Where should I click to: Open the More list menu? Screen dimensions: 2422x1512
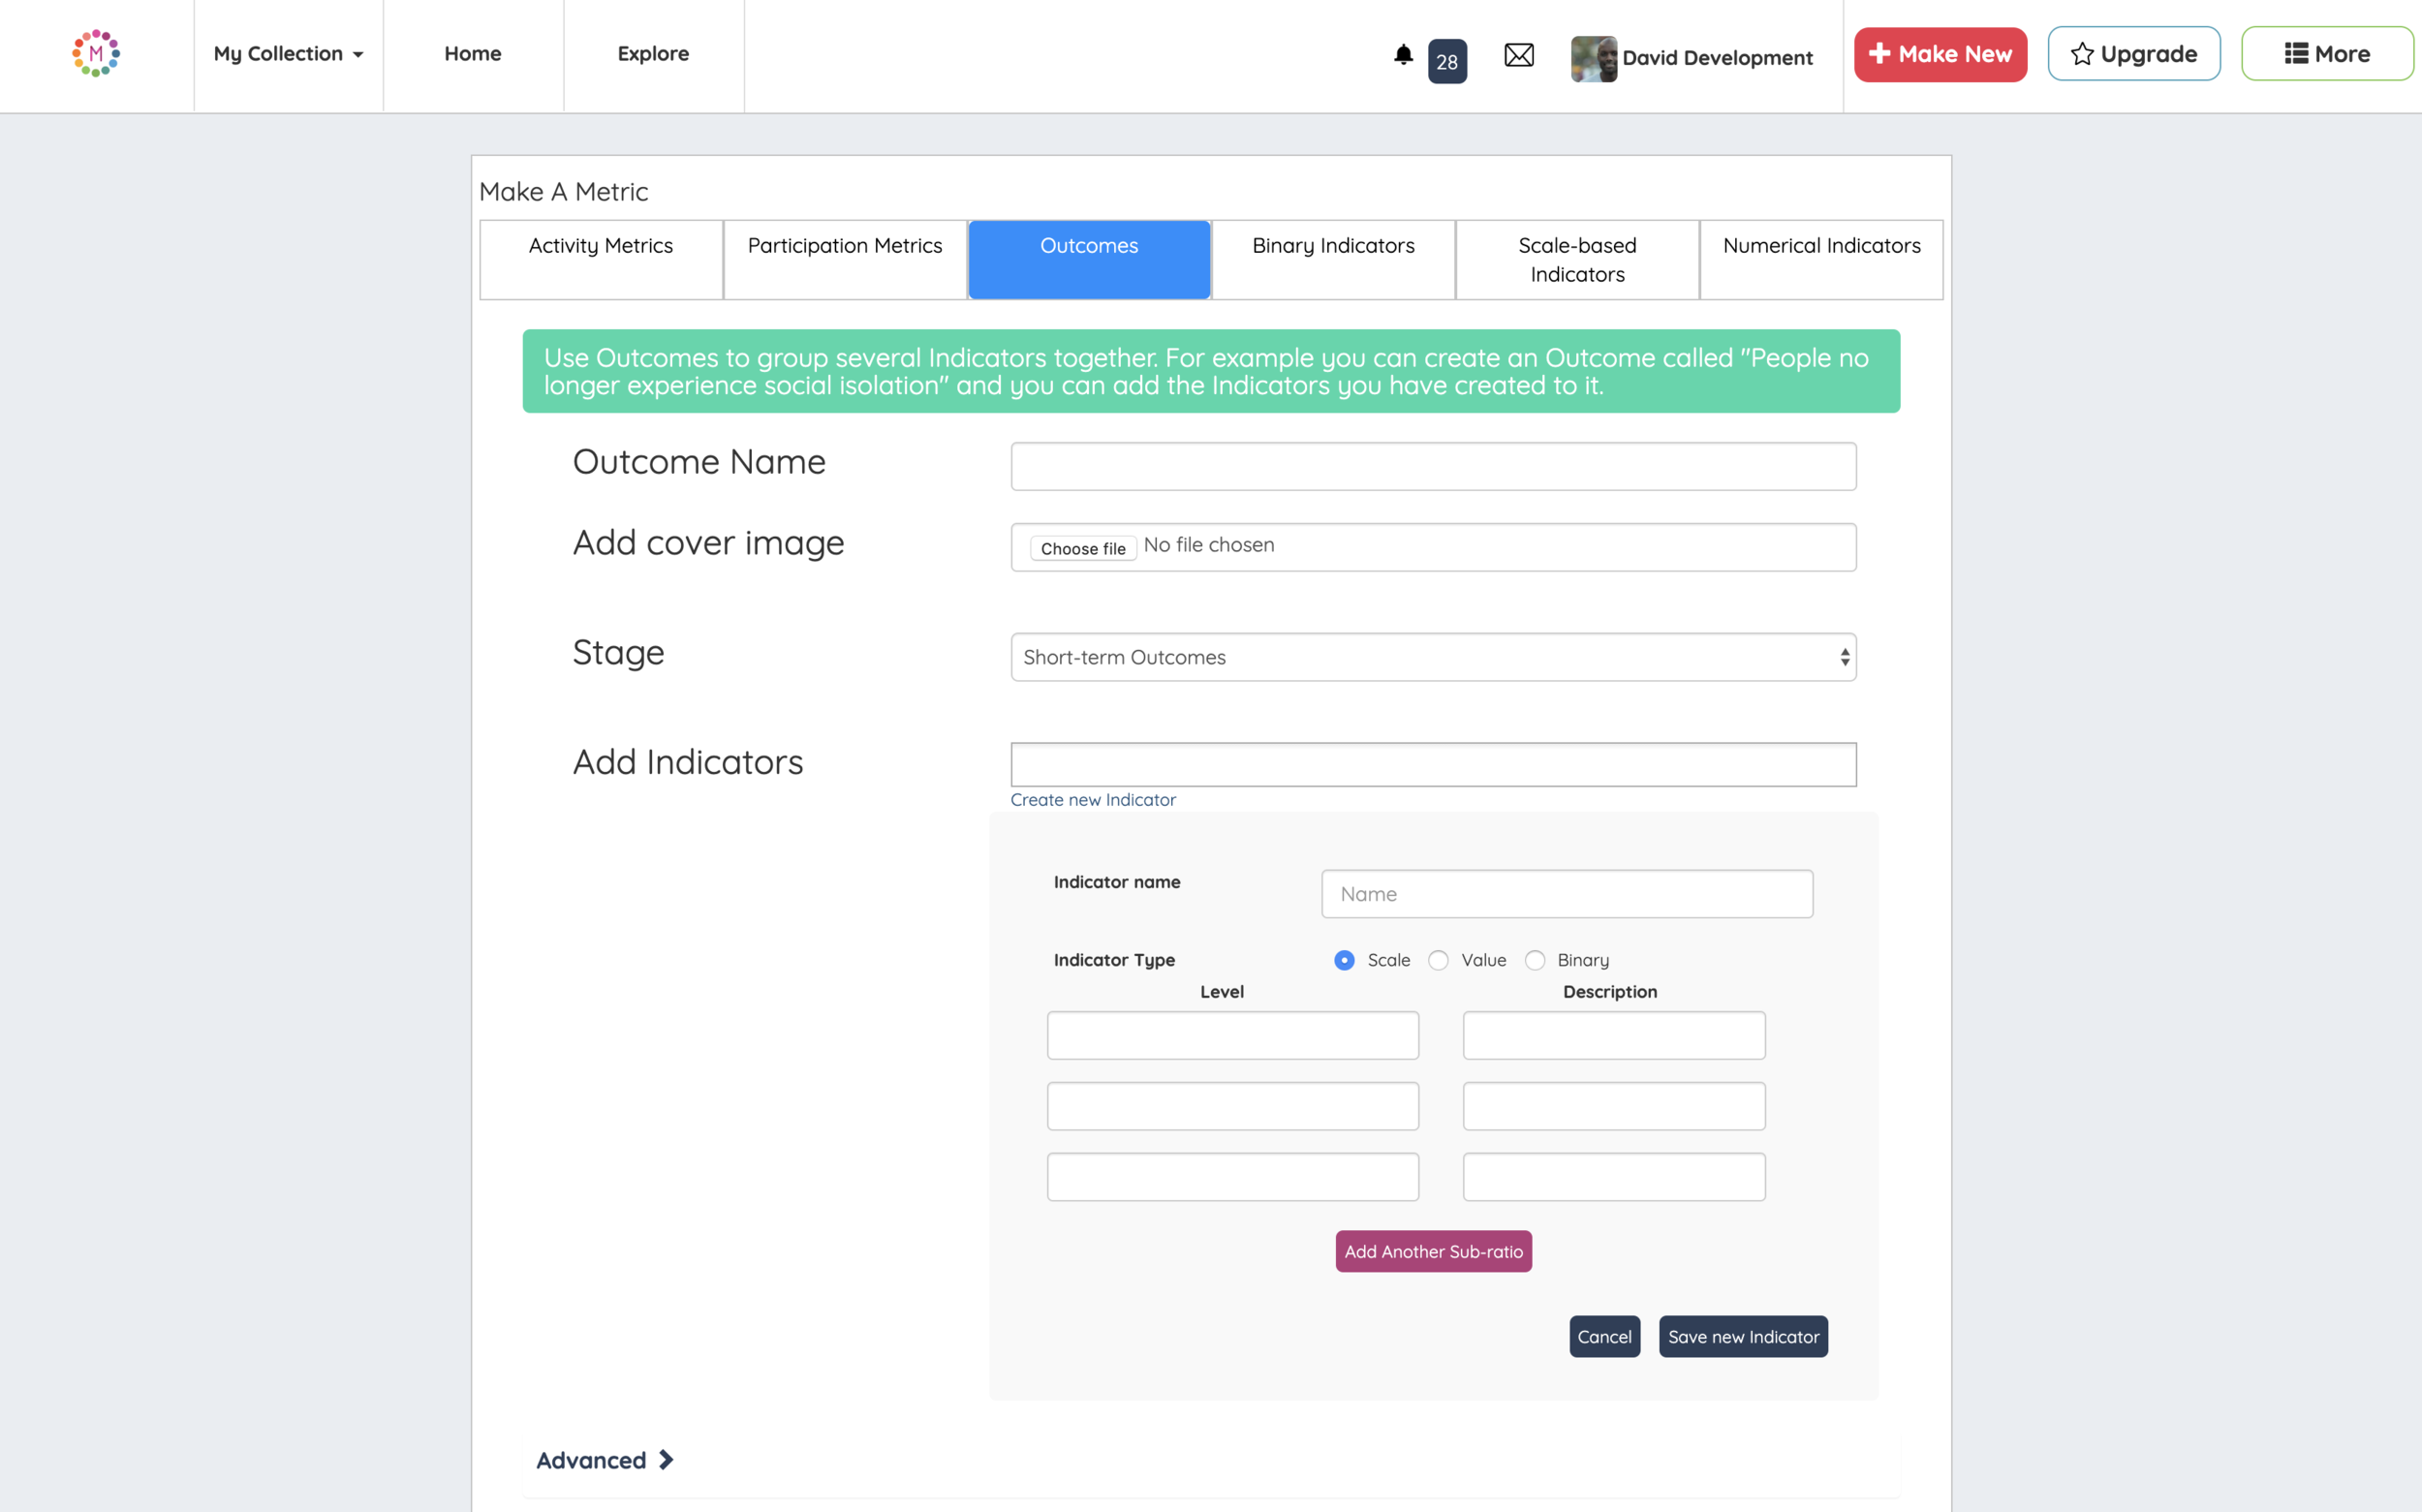click(x=2326, y=54)
